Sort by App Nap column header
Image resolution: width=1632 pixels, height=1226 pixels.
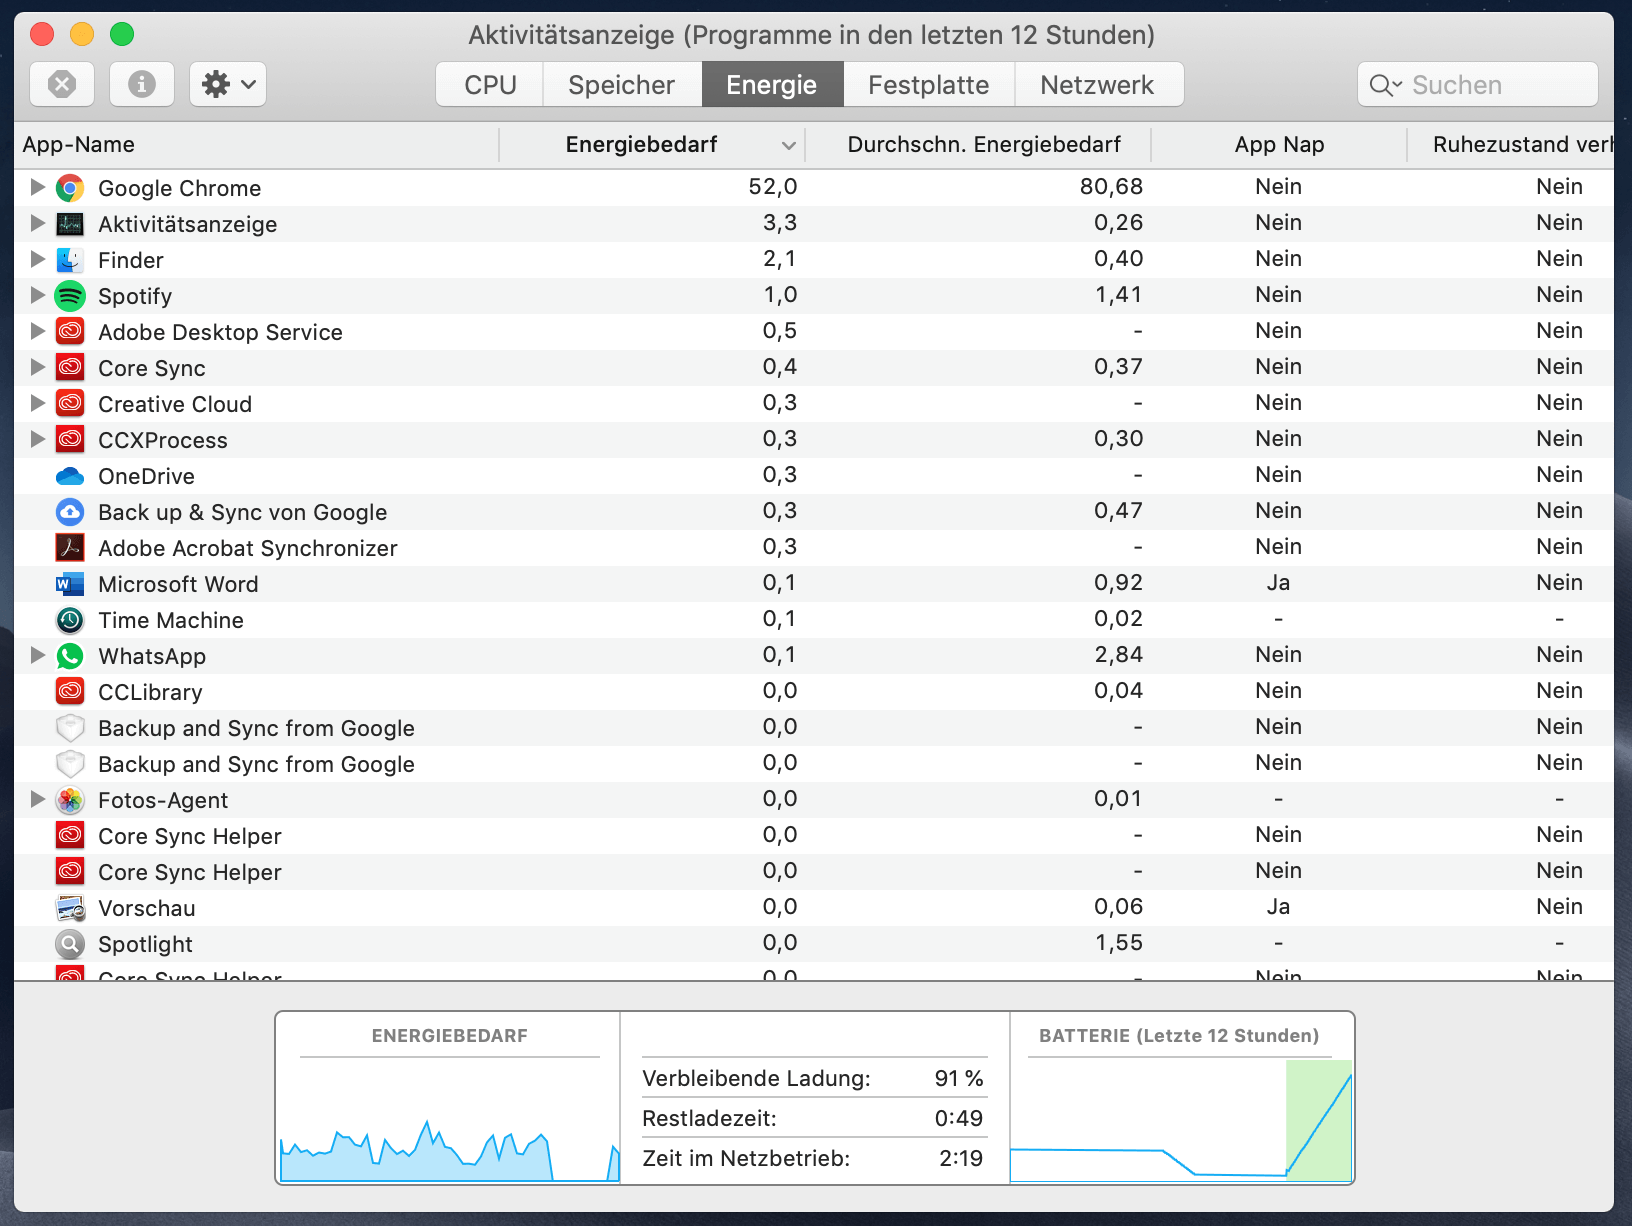click(x=1279, y=145)
